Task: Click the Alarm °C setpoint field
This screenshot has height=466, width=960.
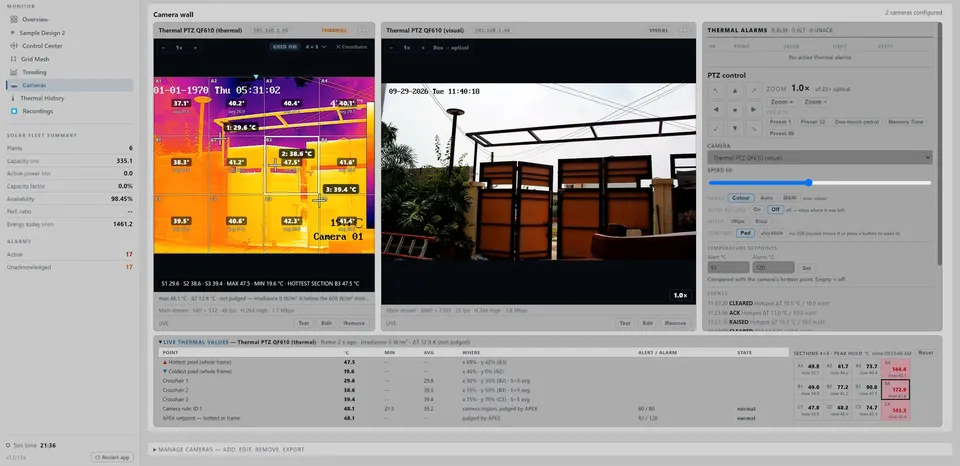Action: pyautogui.click(x=774, y=268)
